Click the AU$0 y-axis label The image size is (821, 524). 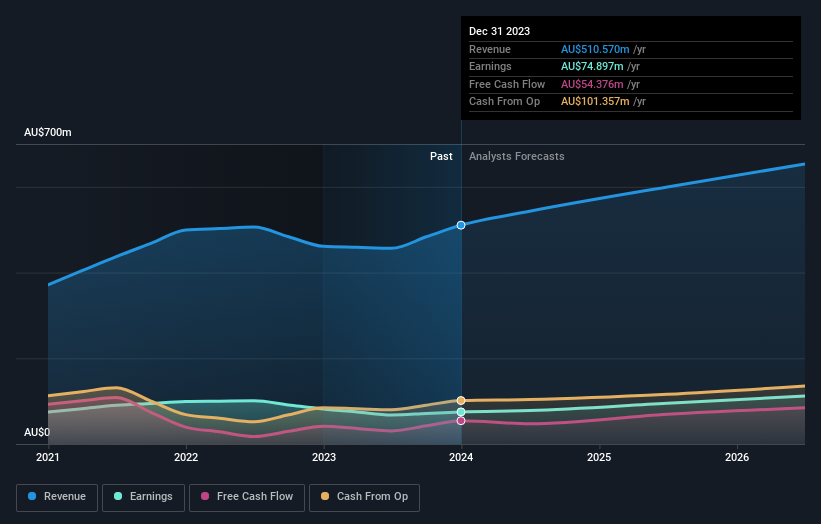tap(37, 432)
